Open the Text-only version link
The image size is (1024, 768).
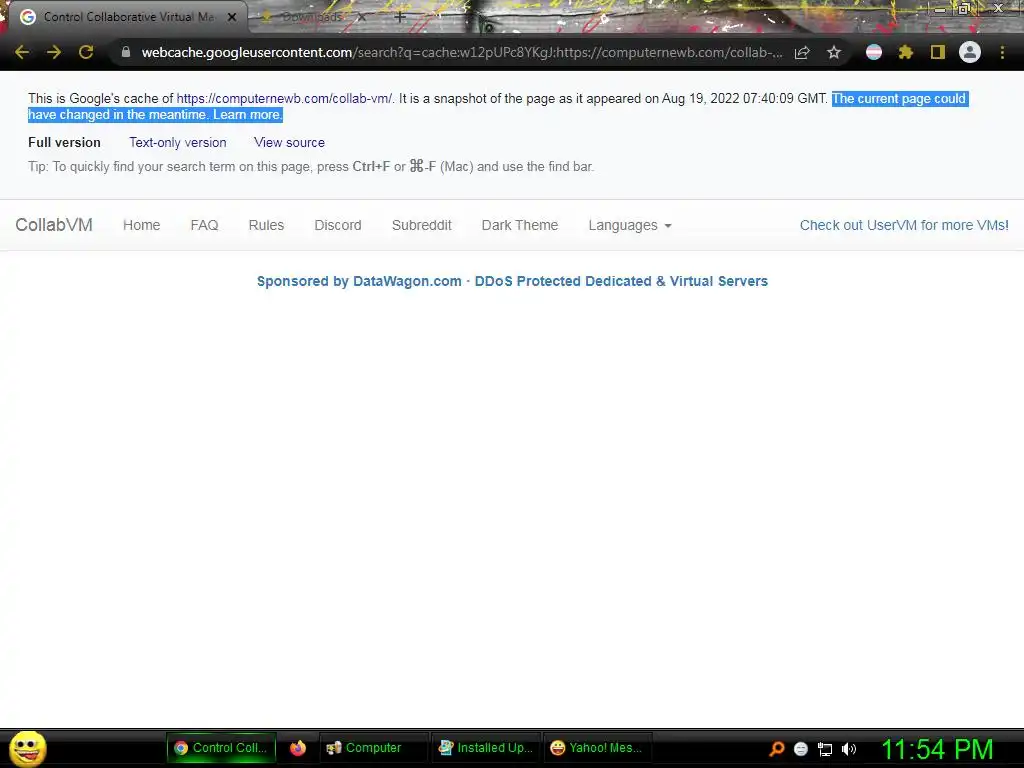pos(178,142)
